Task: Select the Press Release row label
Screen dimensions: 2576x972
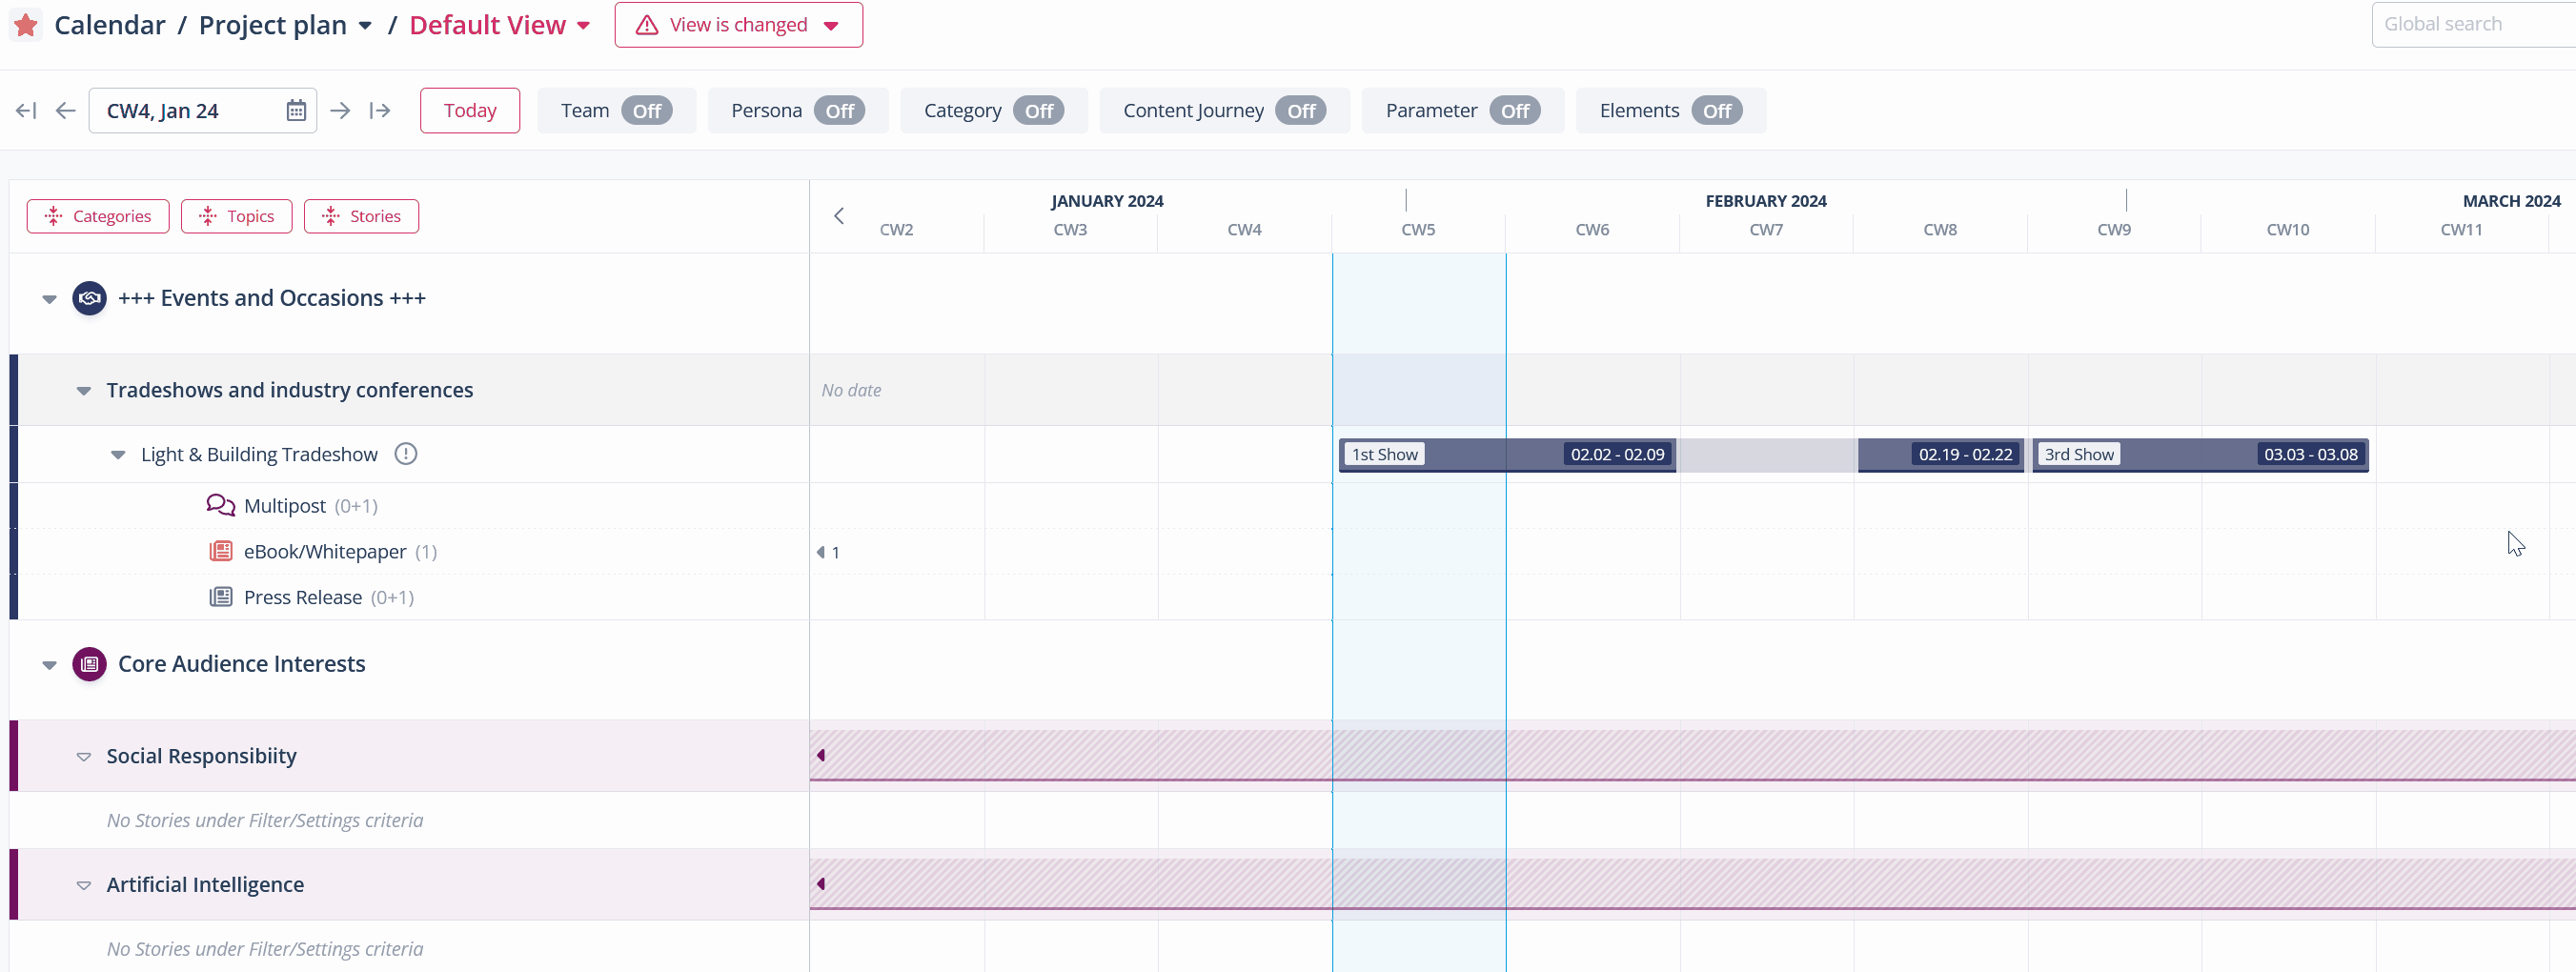Action: [x=303, y=598]
